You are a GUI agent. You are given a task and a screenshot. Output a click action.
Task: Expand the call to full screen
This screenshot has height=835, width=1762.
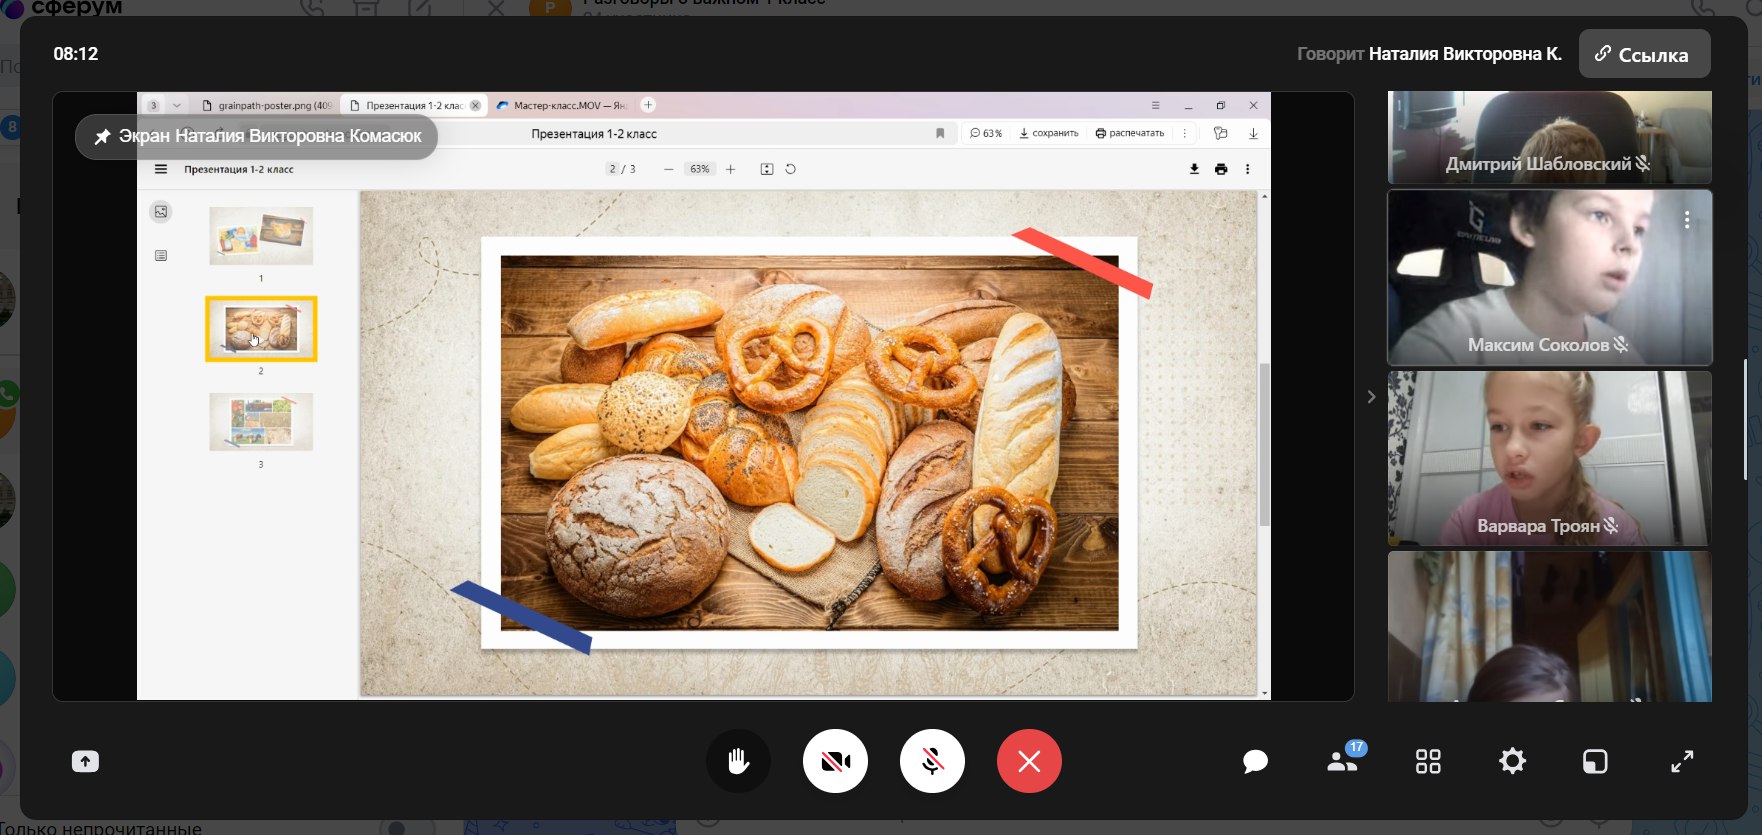click(x=1682, y=762)
